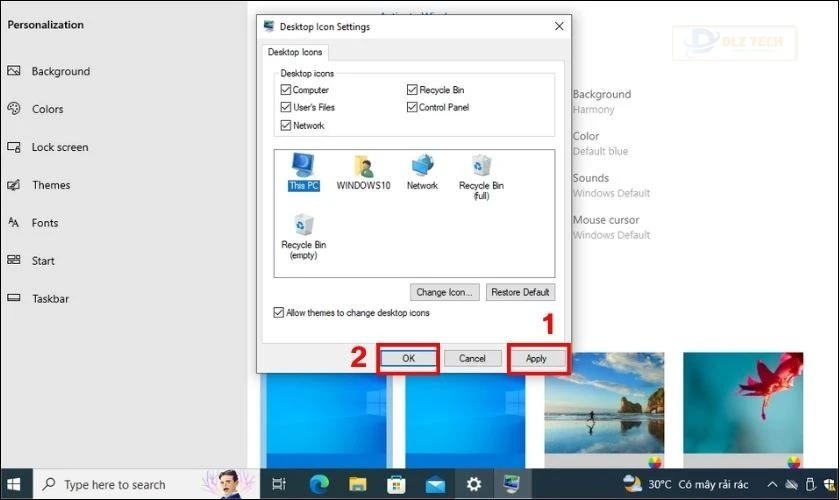Image resolution: width=840 pixels, height=500 pixels.
Task: Toggle Allow themes to change desktop icons
Action: [279, 313]
